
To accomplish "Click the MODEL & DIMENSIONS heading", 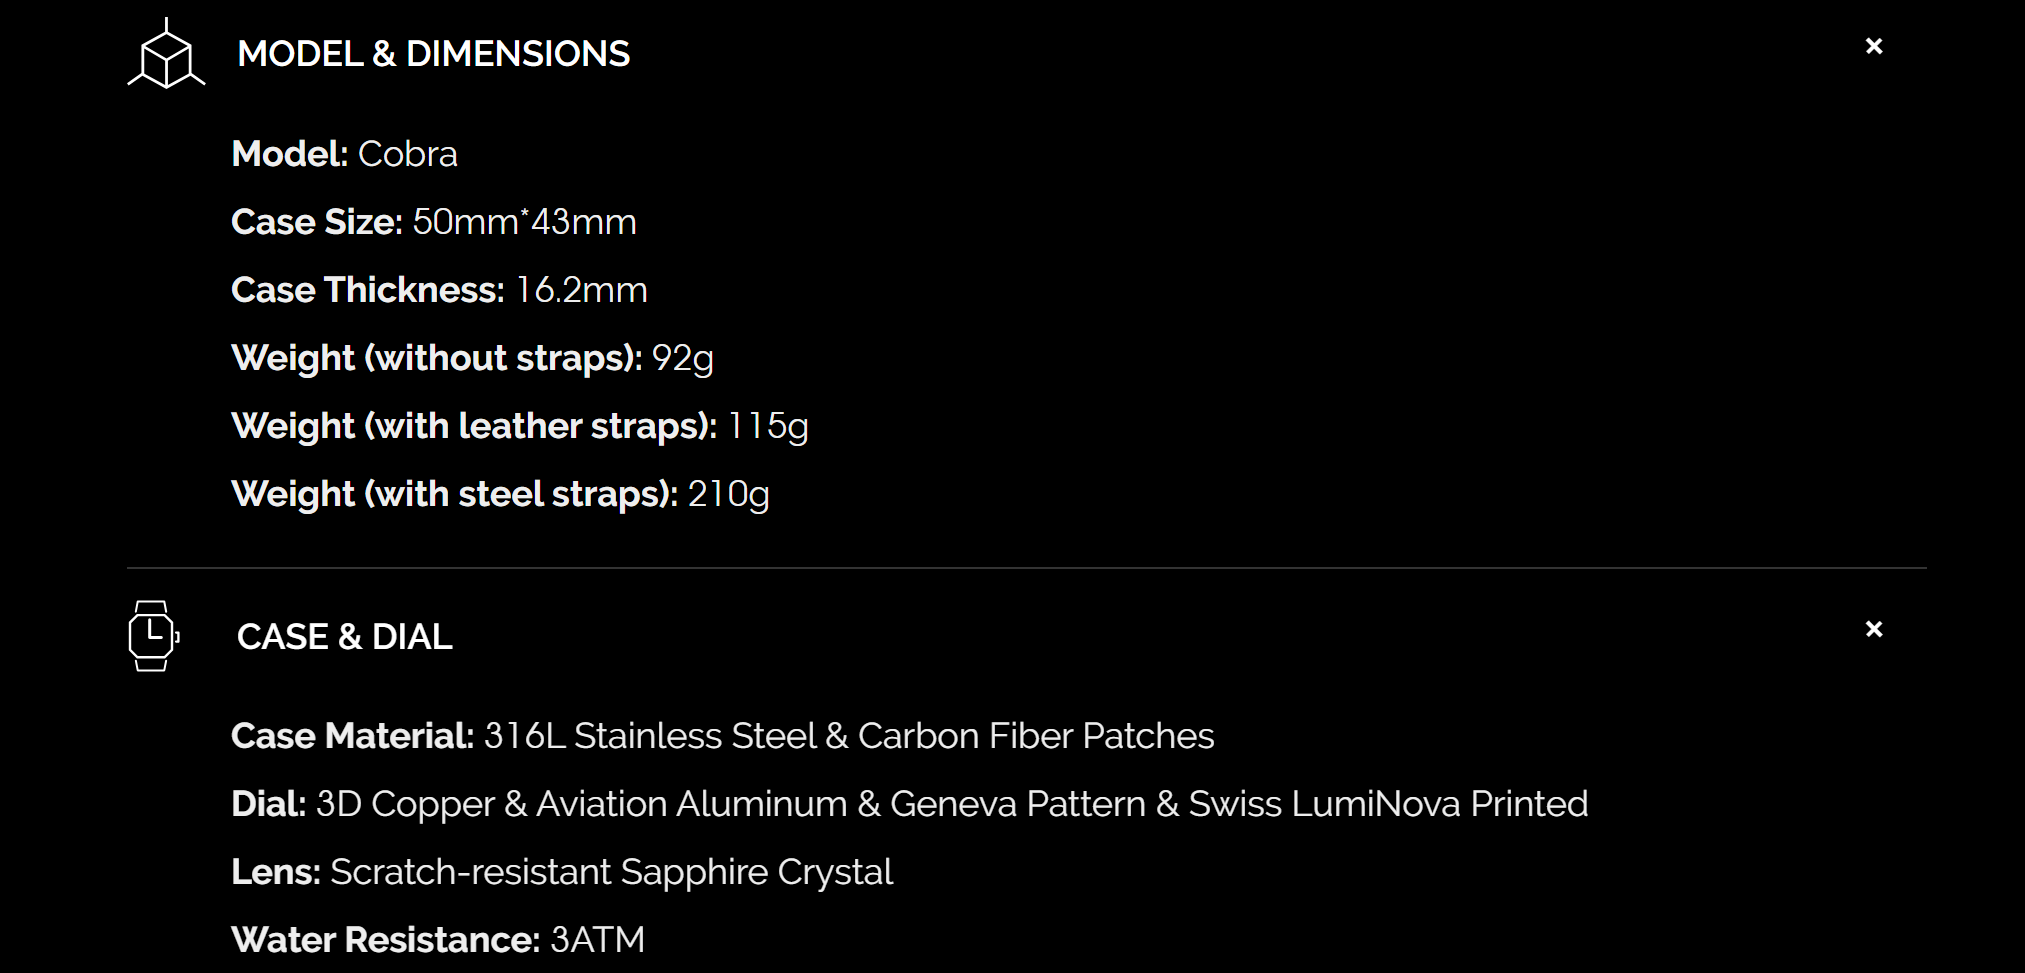I will pos(433,54).
